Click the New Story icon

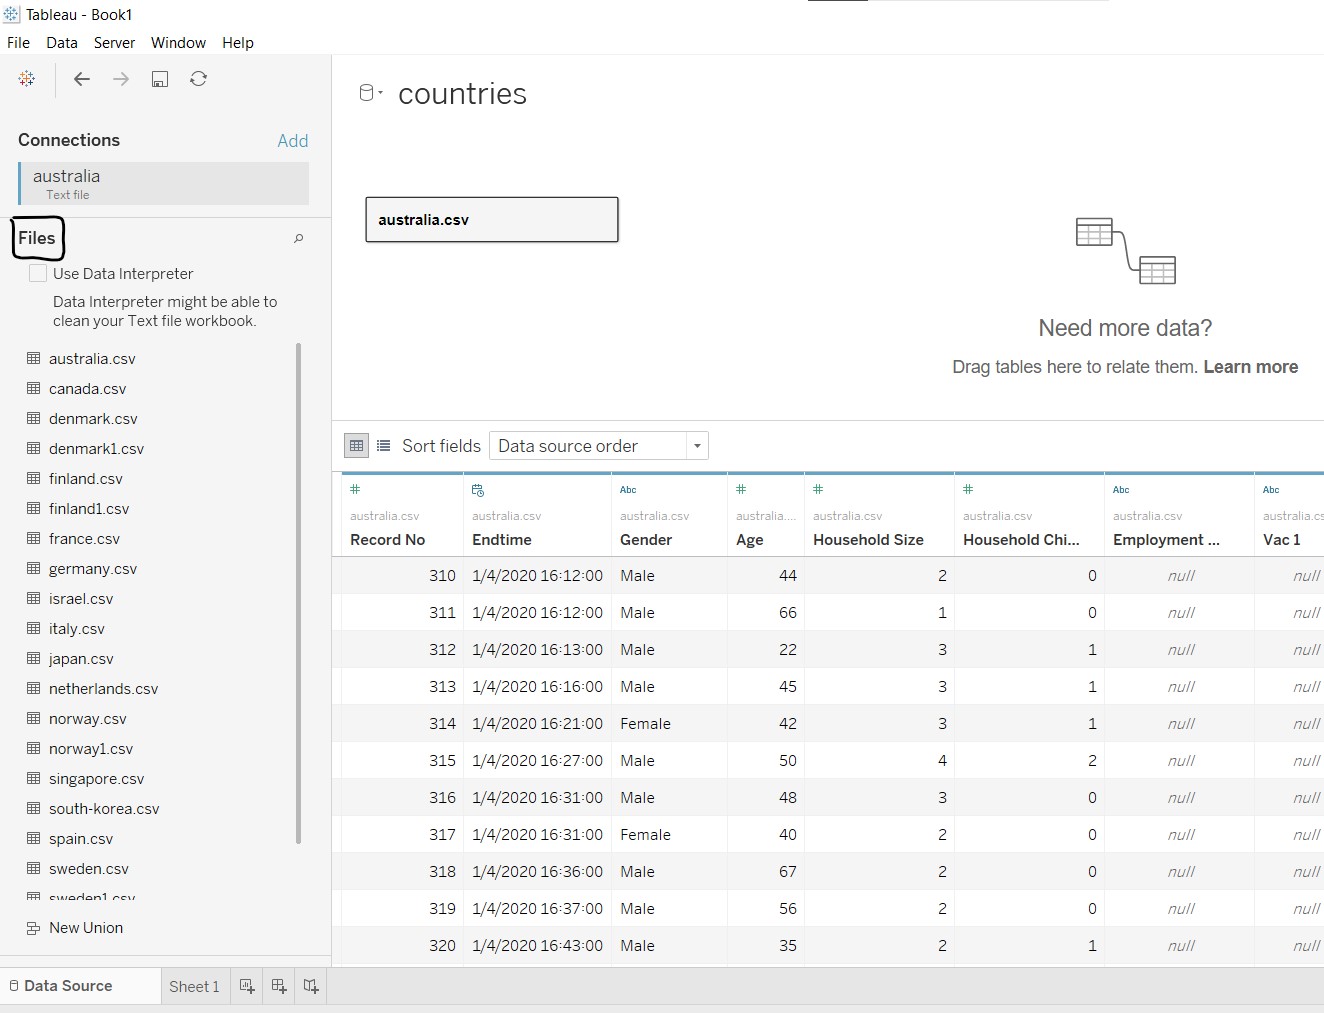tap(311, 986)
